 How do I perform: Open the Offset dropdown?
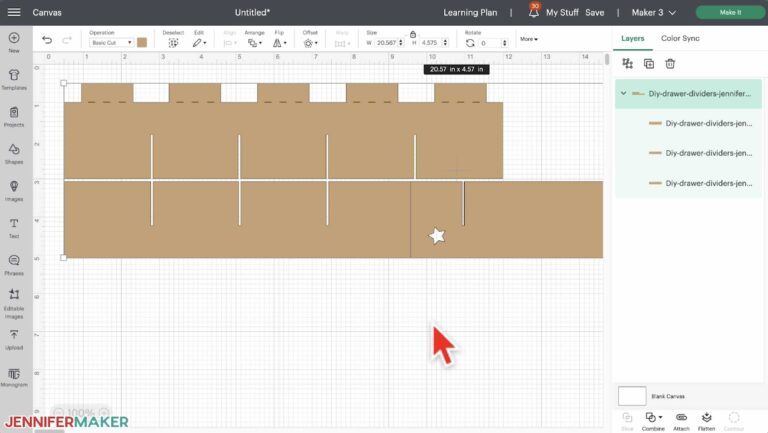310,43
